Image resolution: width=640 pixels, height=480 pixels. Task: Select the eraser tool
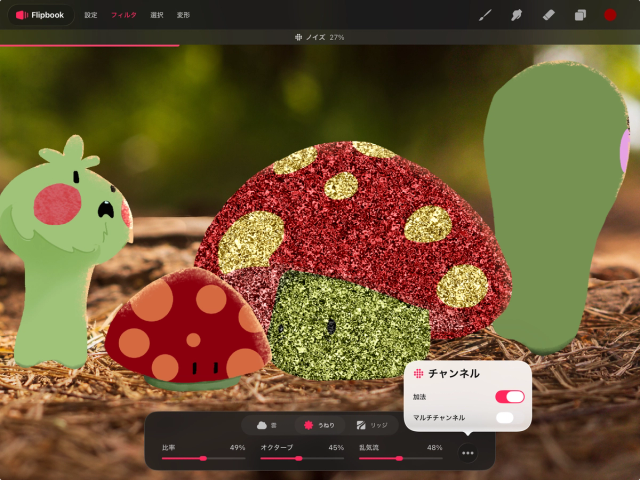click(549, 15)
